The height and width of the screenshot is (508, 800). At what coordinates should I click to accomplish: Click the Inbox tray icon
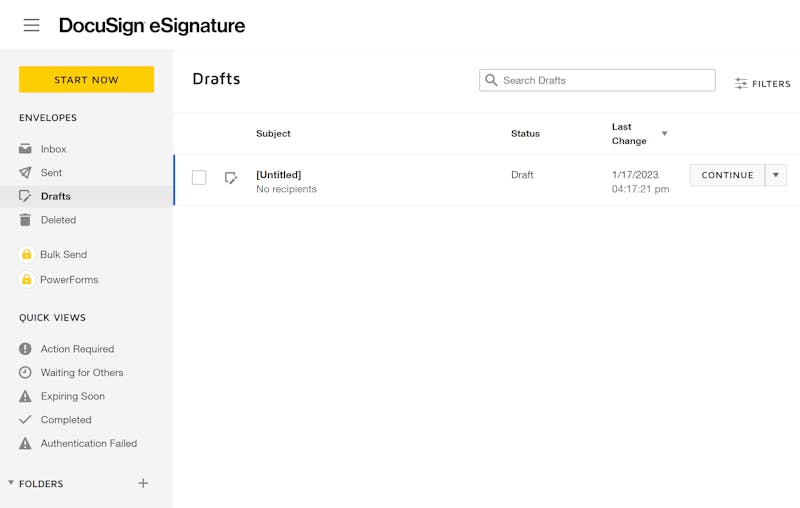coord(25,149)
